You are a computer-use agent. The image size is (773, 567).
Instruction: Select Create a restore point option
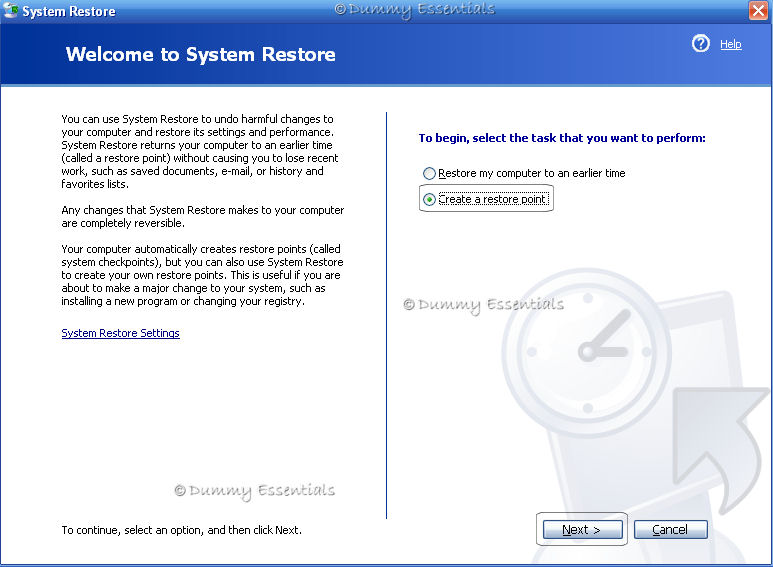pos(486,199)
